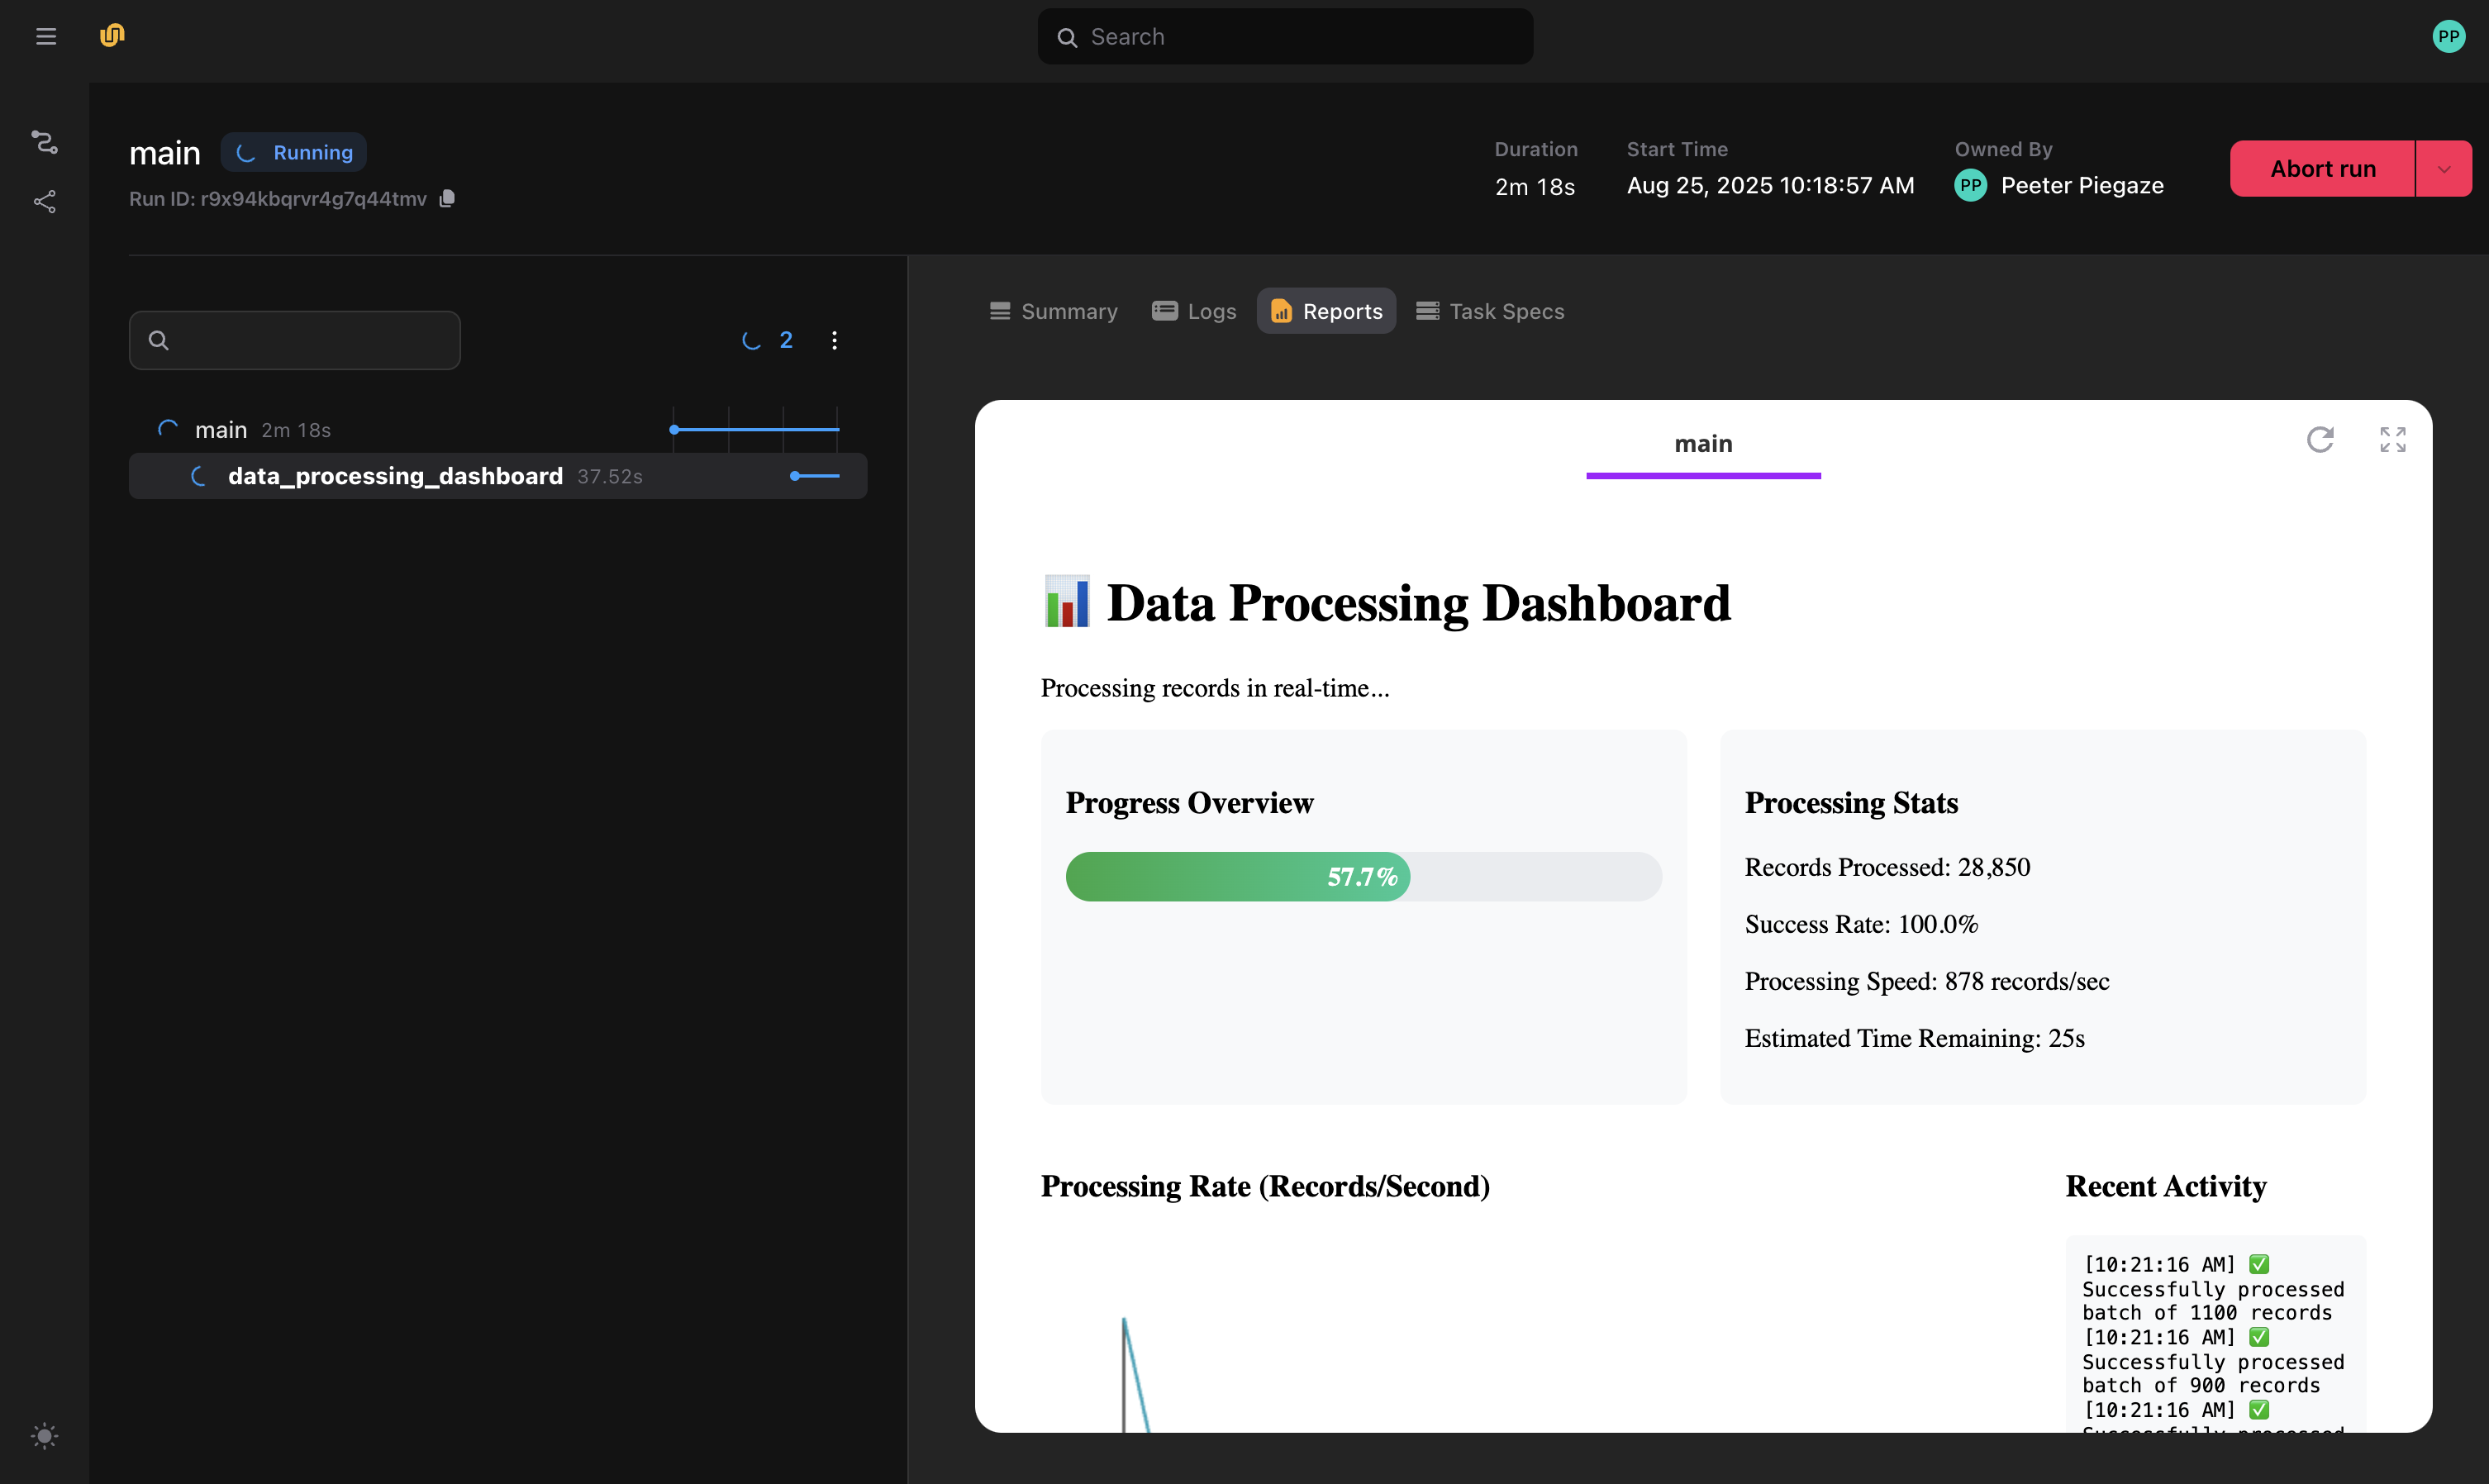2489x1484 pixels.
Task: Toggle the light theme with the sun icon
Action: coord(44,1436)
